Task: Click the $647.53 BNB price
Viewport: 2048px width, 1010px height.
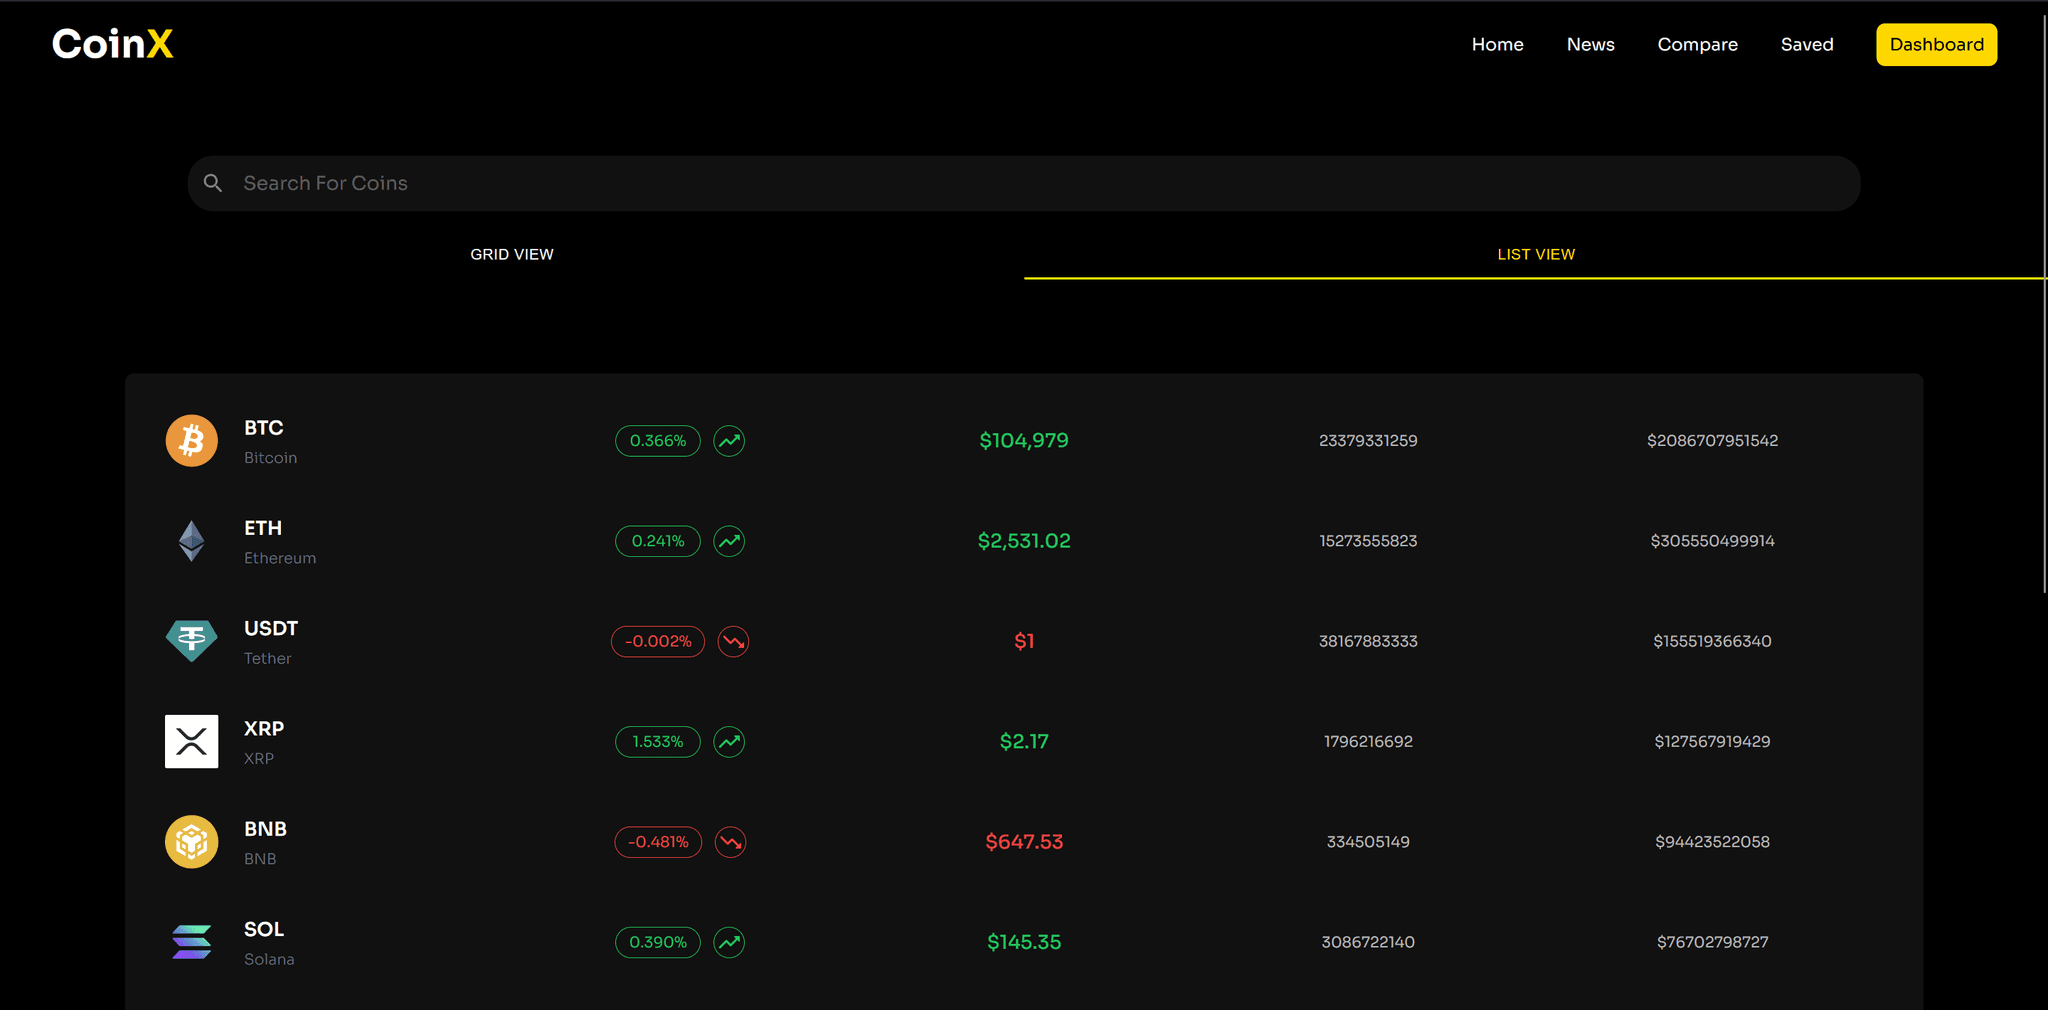Action: (1024, 842)
